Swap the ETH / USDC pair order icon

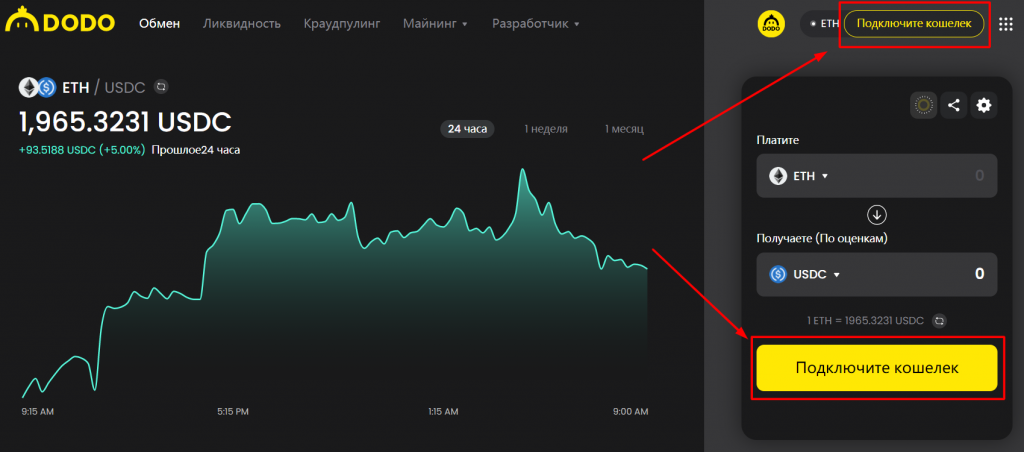click(x=161, y=86)
